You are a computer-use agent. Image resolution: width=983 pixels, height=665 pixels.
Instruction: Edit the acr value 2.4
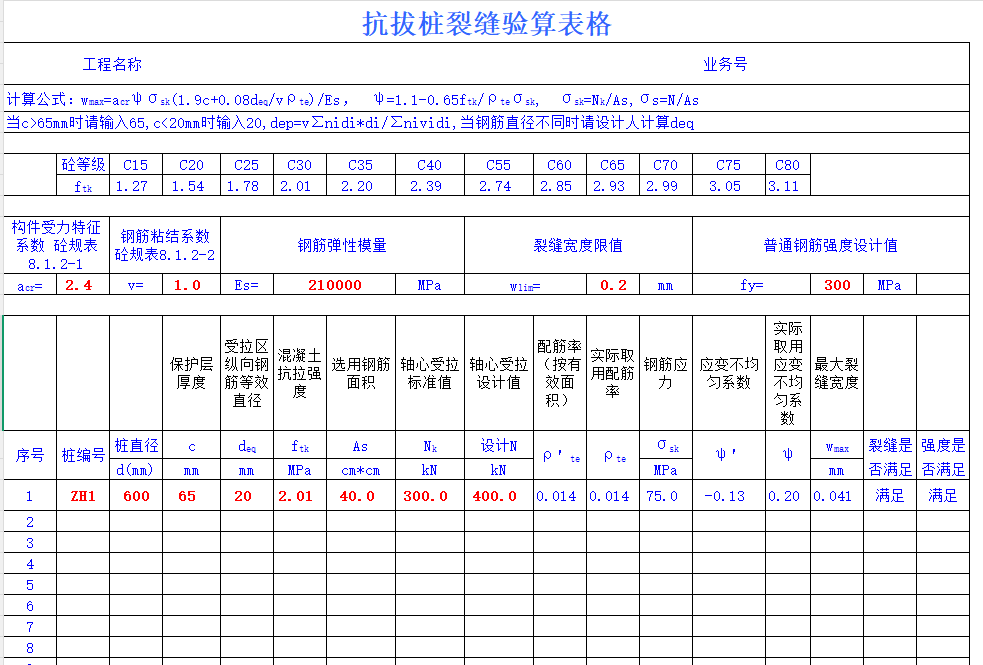pyautogui.click(x=83, y=285)
